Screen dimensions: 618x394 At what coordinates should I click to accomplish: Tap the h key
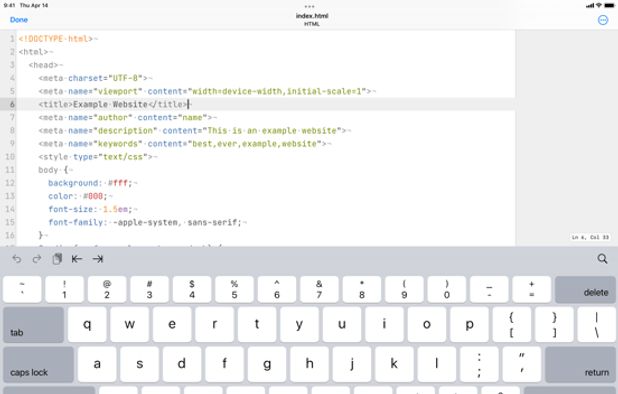tap(309, 364)
